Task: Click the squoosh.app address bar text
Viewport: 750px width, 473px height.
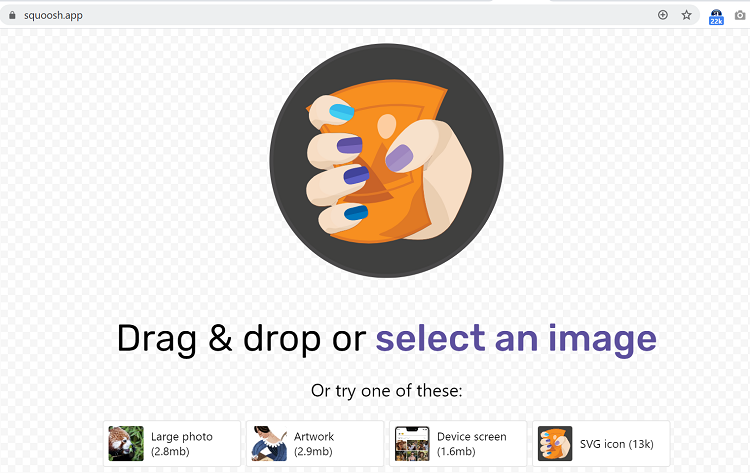Action: (53, 15)
